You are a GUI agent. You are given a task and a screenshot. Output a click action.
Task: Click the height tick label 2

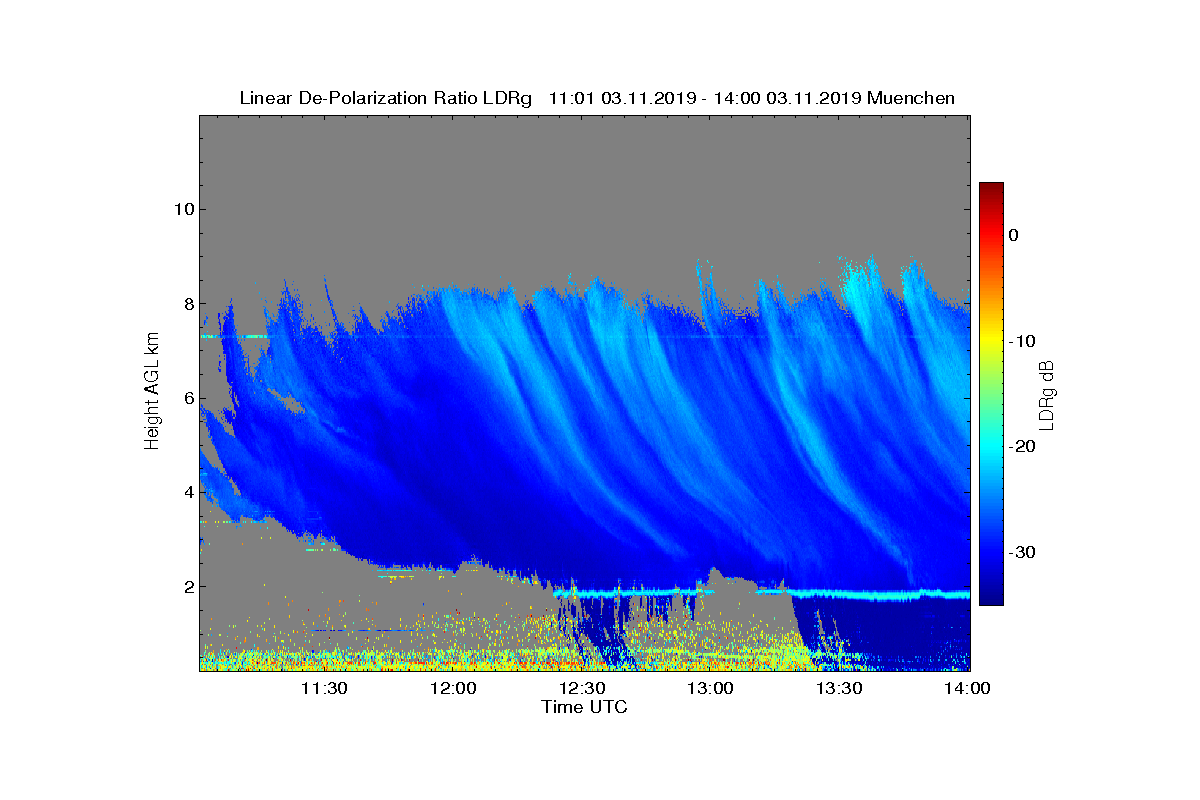(188, 586)
